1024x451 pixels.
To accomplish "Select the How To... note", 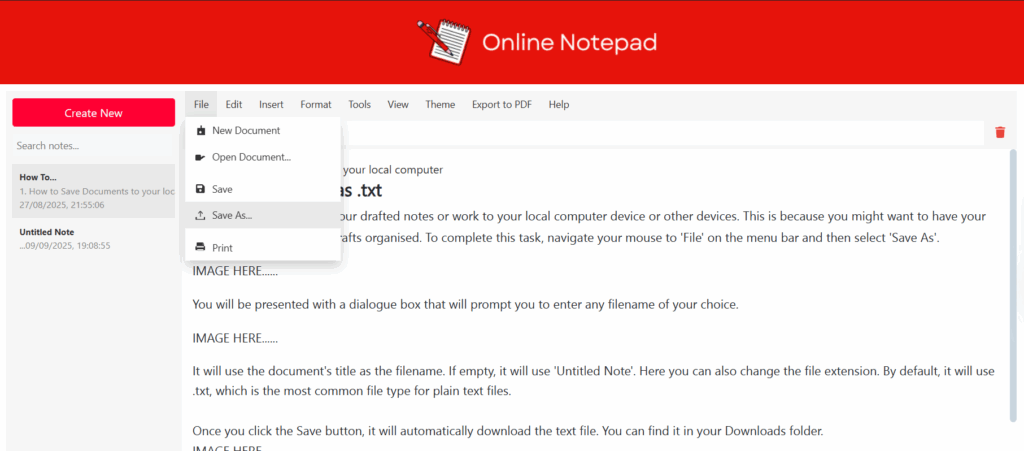I will (x=93, y=190).
